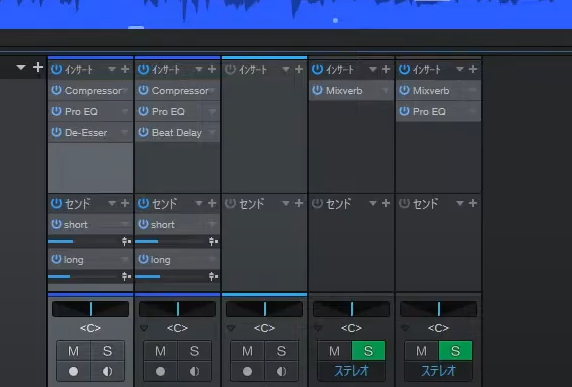Bypass Pro EQ on the De-Esser channel
Viewport: 572px width, 387px height.
point(57,111)
